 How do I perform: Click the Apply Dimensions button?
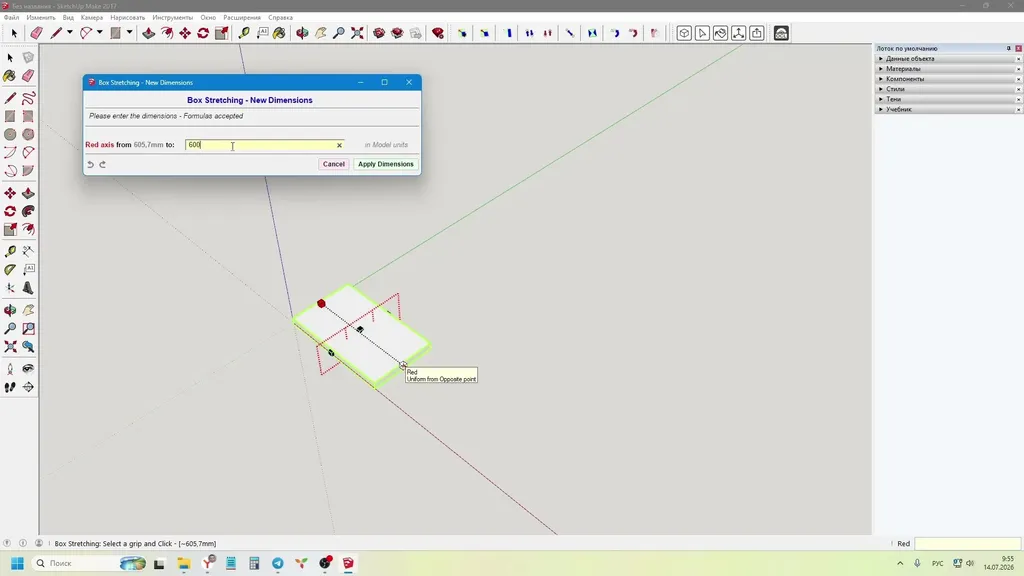385,164
